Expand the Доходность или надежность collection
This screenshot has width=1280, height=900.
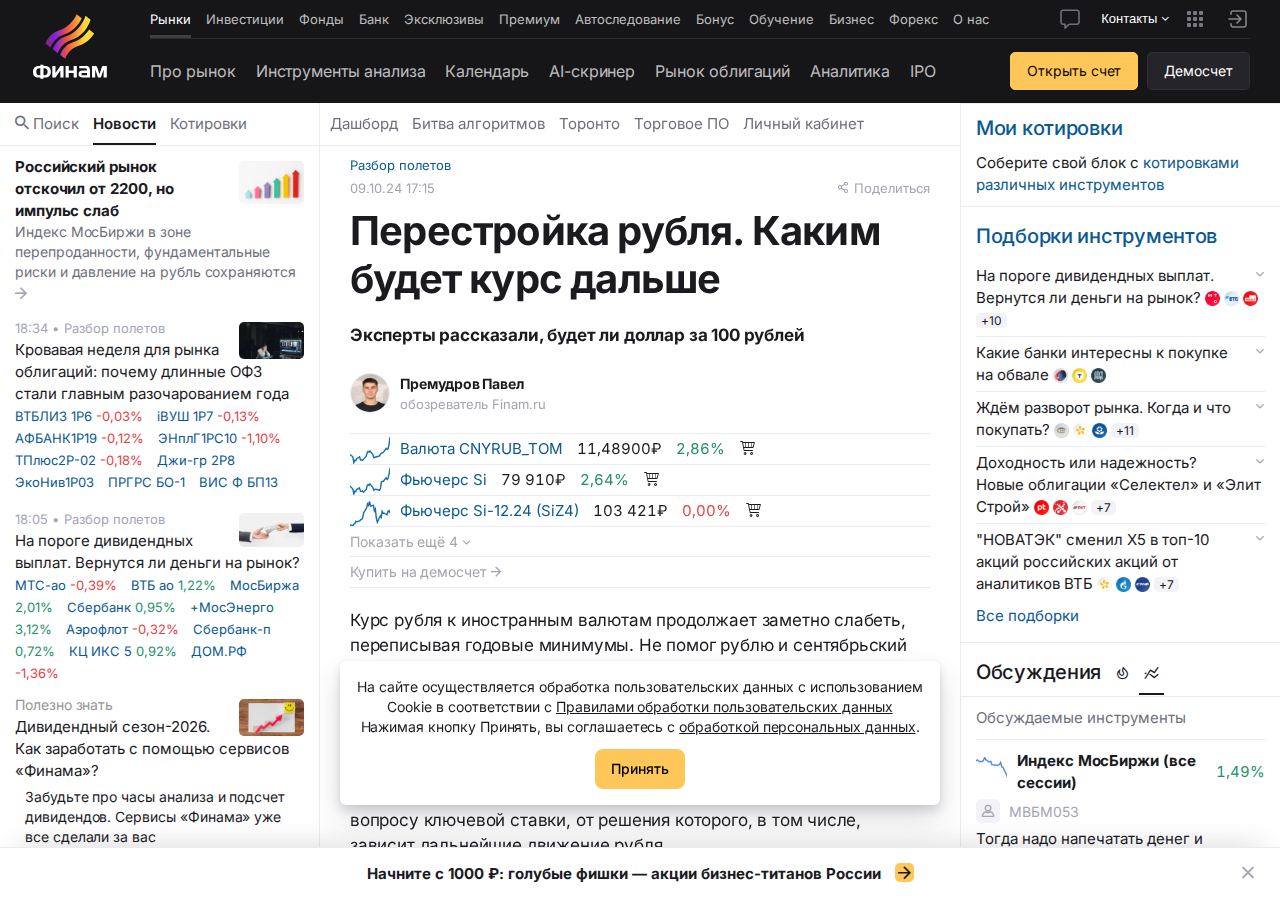click(x=1260, y=462)
